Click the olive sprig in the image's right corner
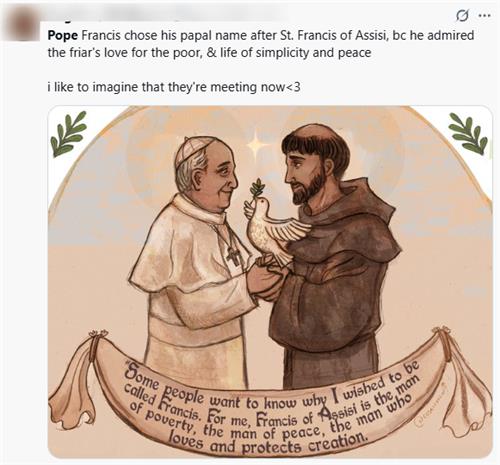 [x=468, y=133]
